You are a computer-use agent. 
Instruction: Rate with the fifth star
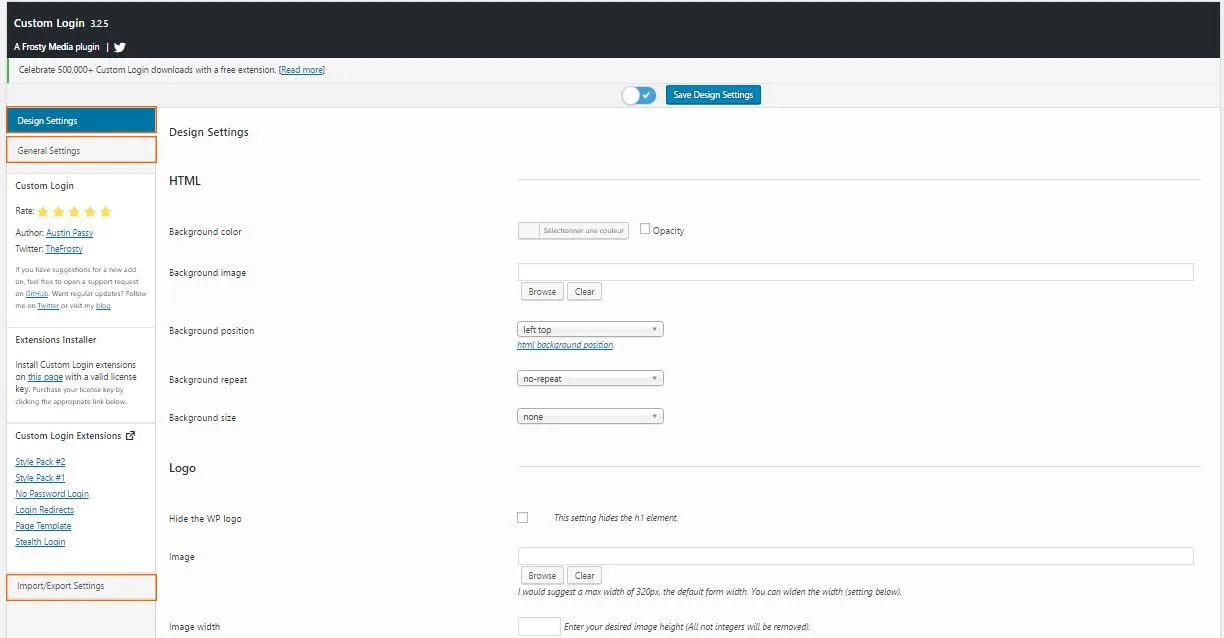(106, 212)
